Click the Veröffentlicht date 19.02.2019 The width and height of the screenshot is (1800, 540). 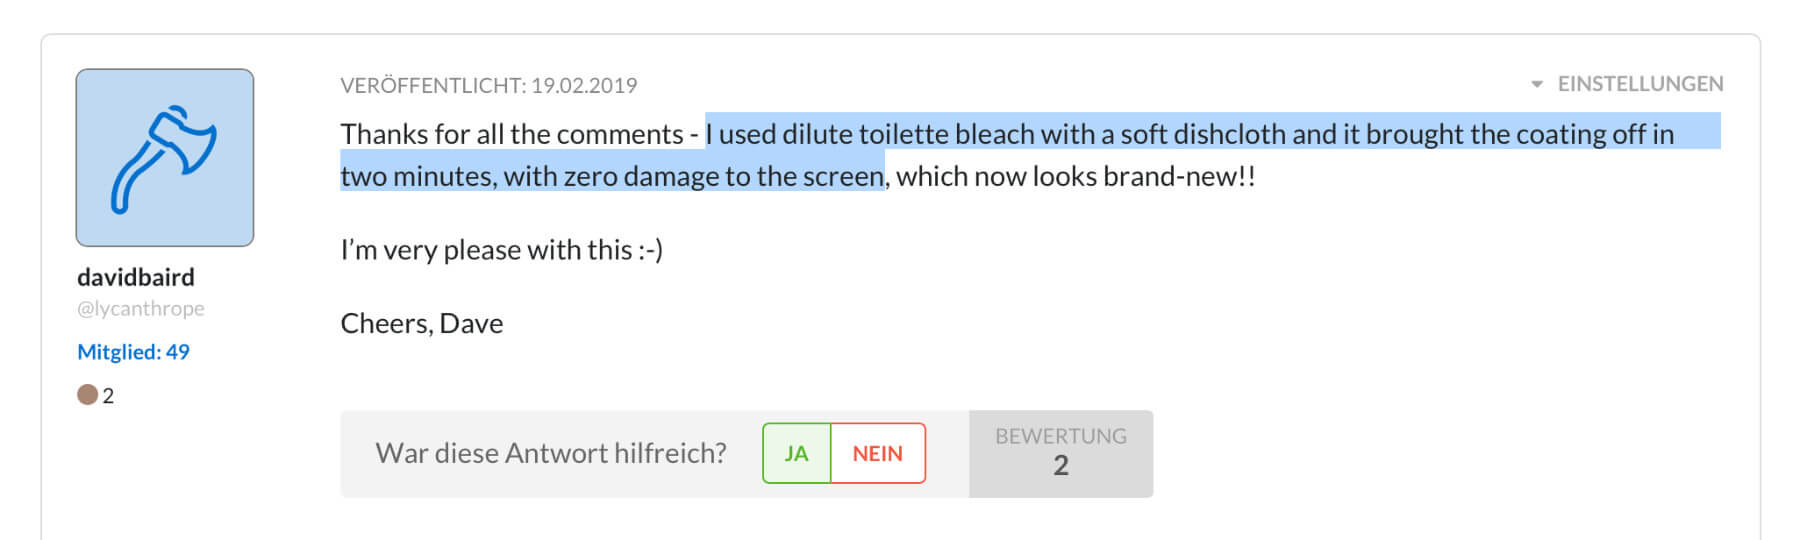pos(584,86)
